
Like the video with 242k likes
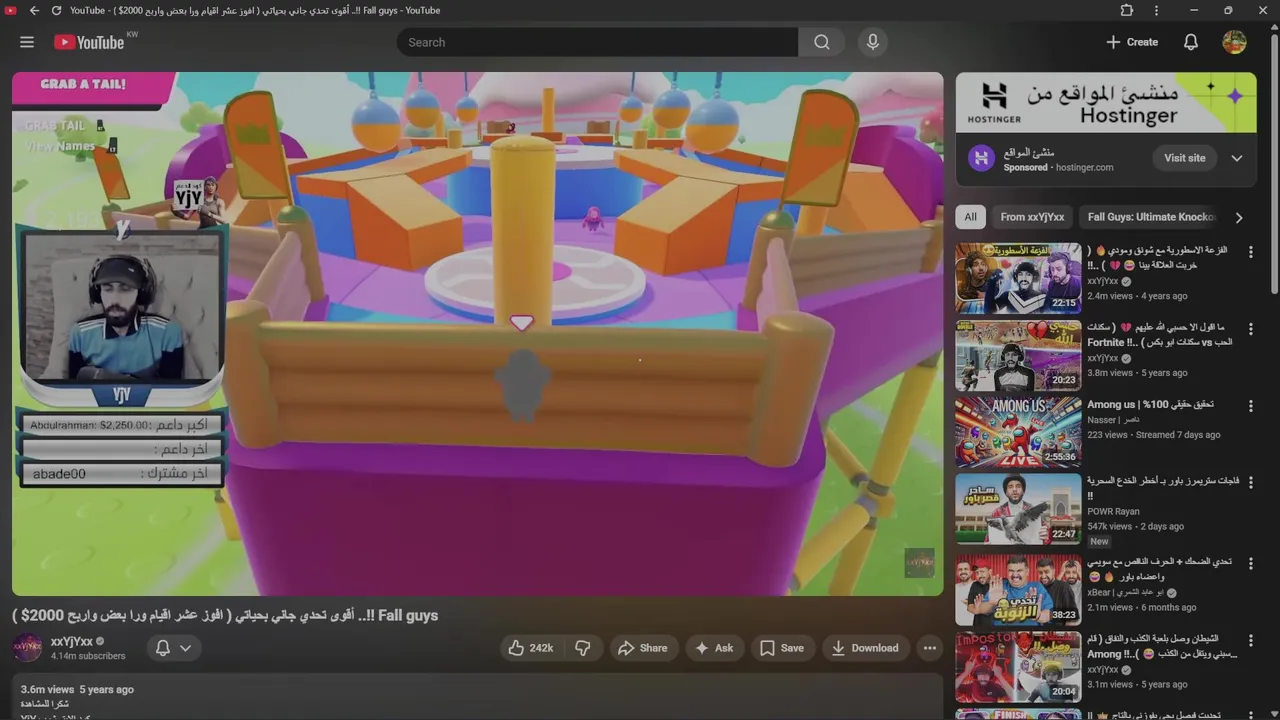[531, 648]
